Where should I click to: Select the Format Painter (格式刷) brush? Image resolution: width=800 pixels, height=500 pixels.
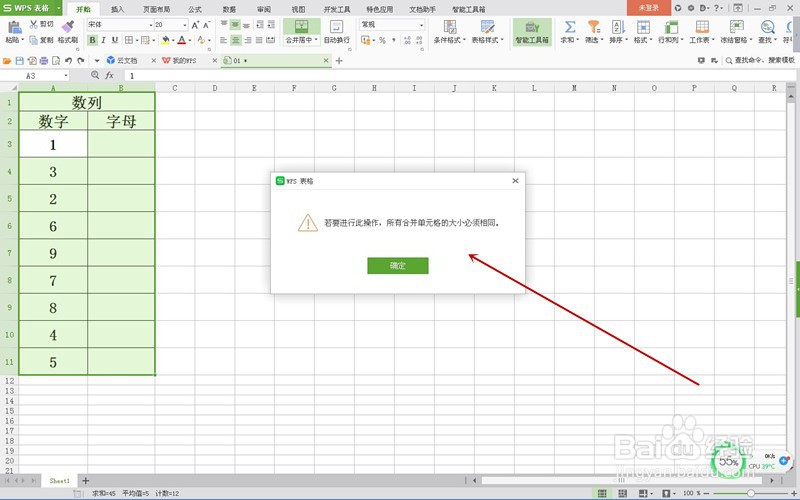(x=67, y=27)
